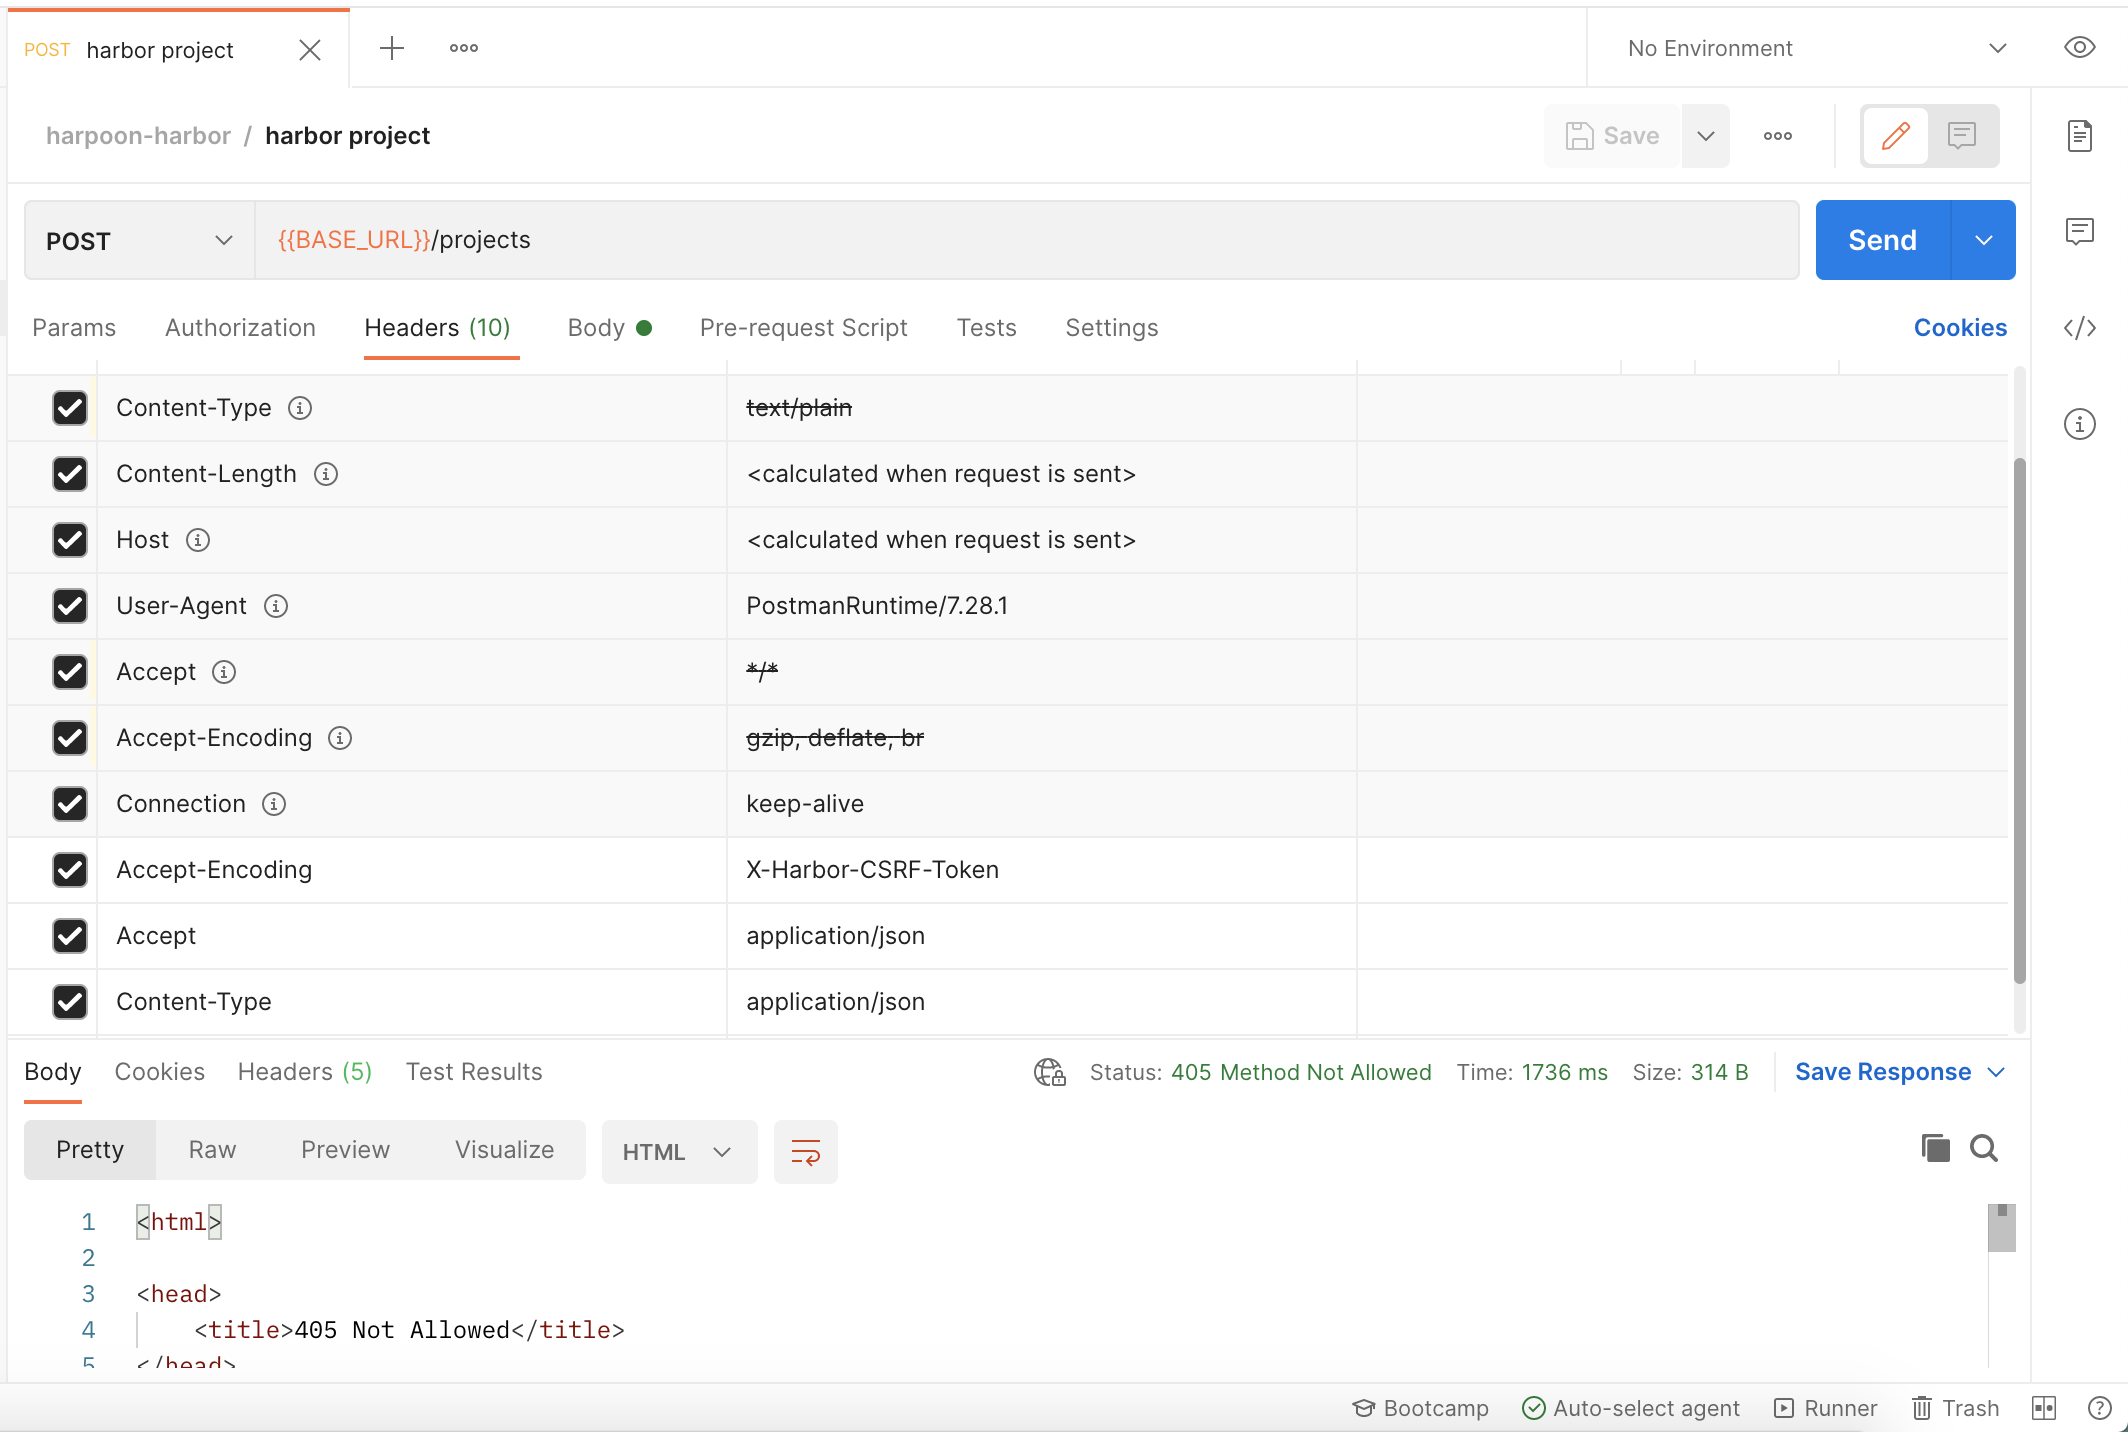Viewport: 2128px width, 1432px height.
Task: Click info icon next to Content-Length header
Action: (x=326, y=474)
